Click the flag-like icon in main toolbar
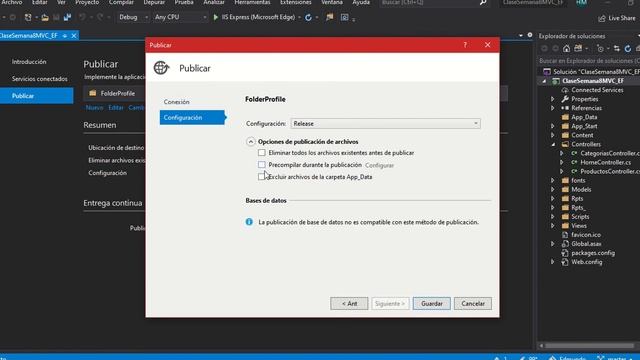The width and height of the screenshot is (640, 360). coord(329,17)
